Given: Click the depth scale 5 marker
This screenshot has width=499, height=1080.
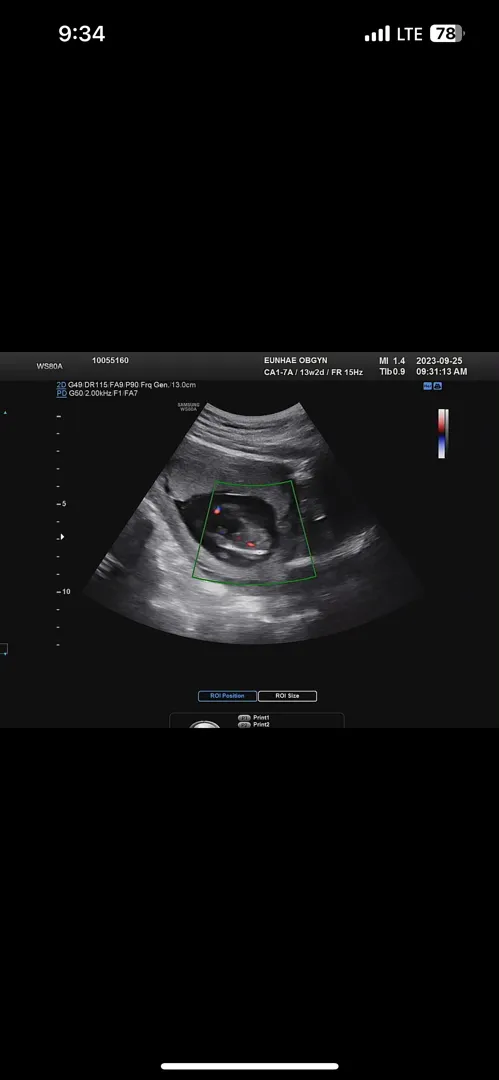Looking at the screenshot, I should tap(62, 503).
